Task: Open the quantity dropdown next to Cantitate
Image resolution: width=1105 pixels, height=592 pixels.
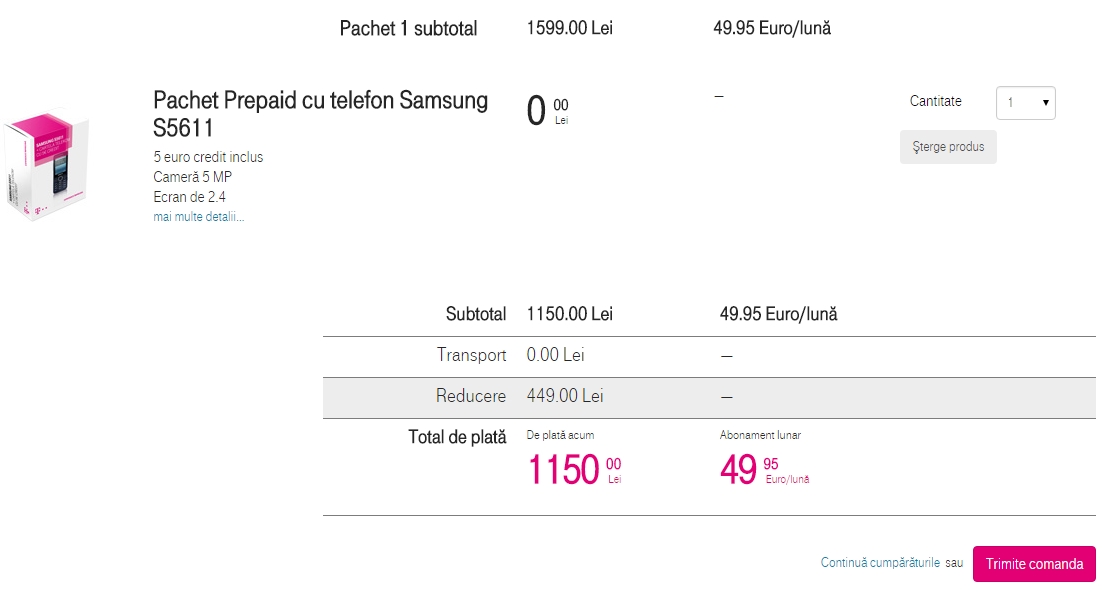Action: [x=1025, y=103]
